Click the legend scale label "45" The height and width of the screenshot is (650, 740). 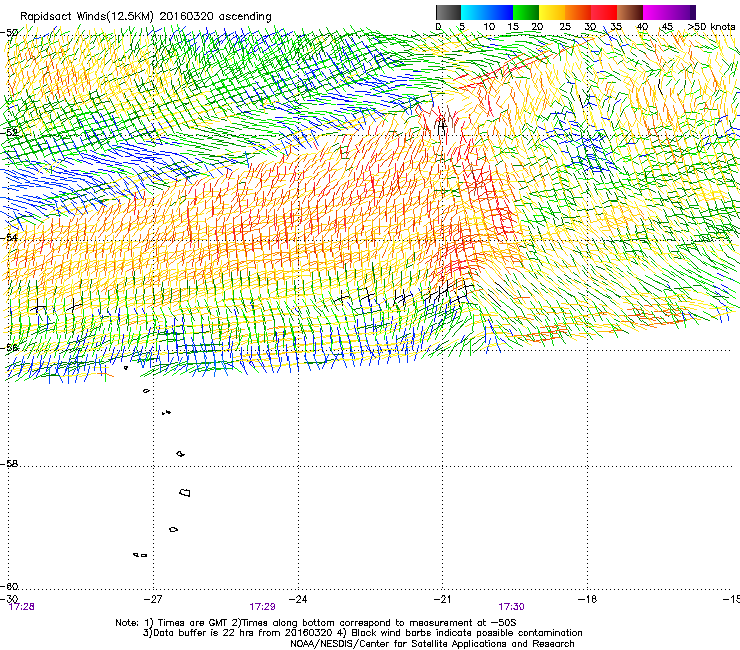pyautogui.click(x=667, y=27)
